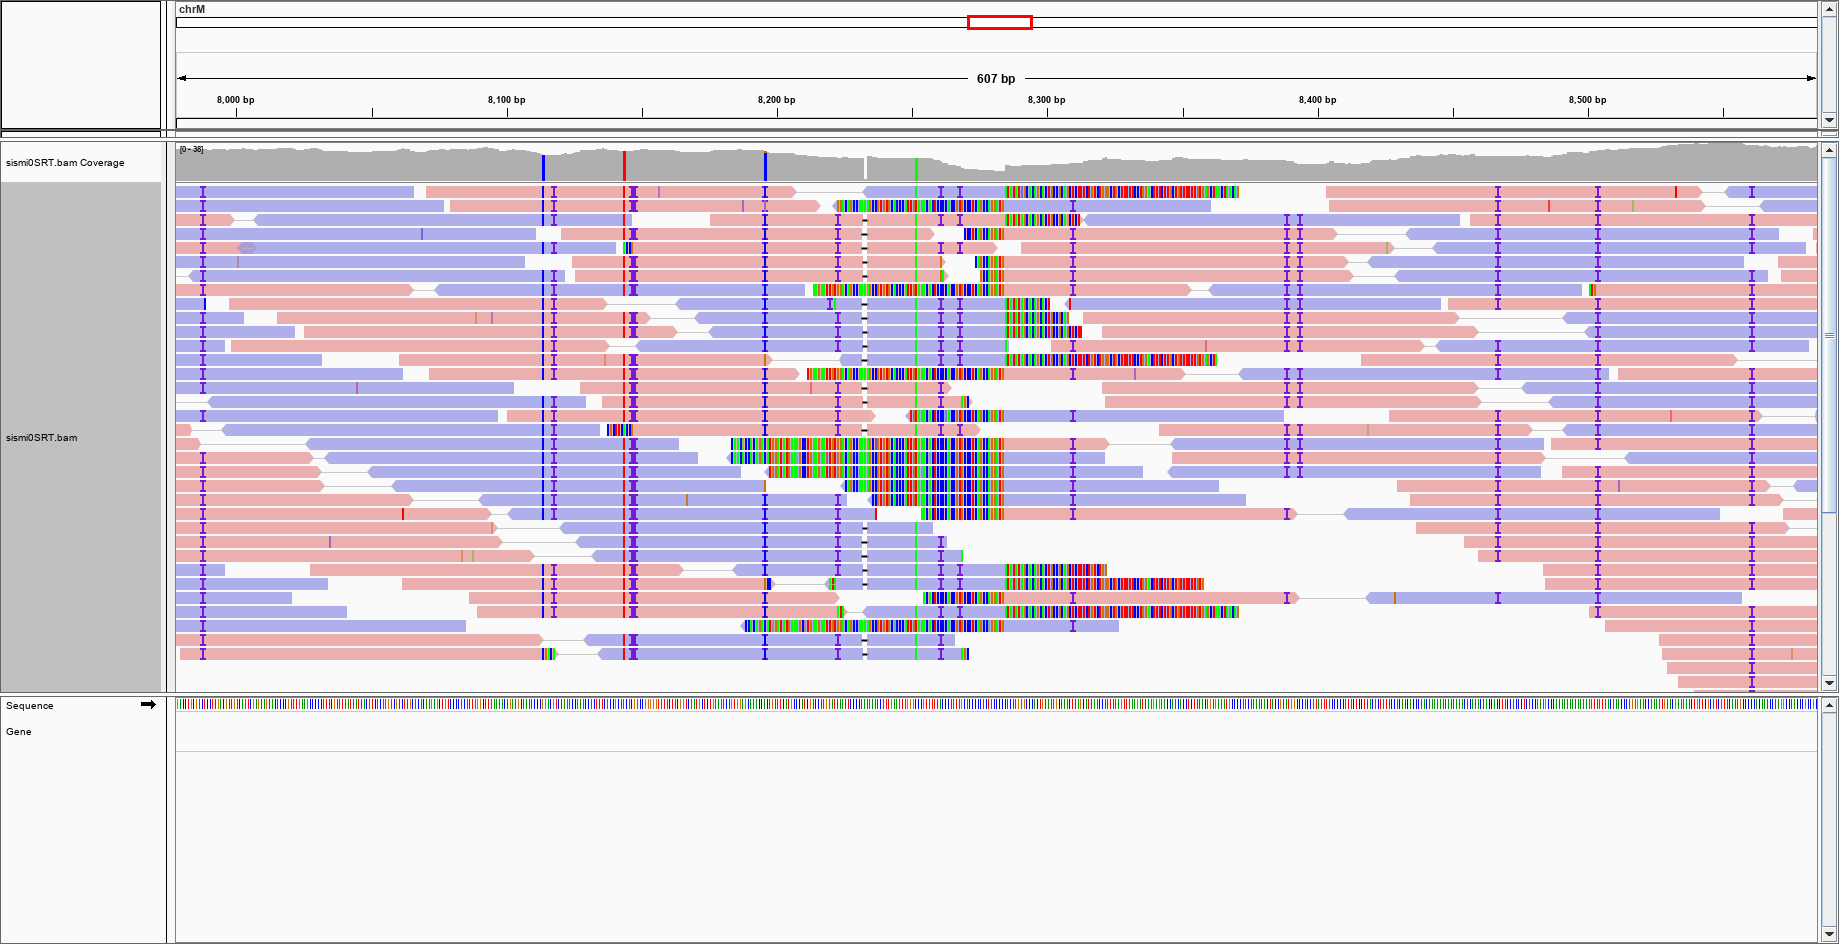Click the red mismatch bar in coverage track
The width and height of the screenshot is (1839, 944).
pyautogui.click(x=624, y=166)
